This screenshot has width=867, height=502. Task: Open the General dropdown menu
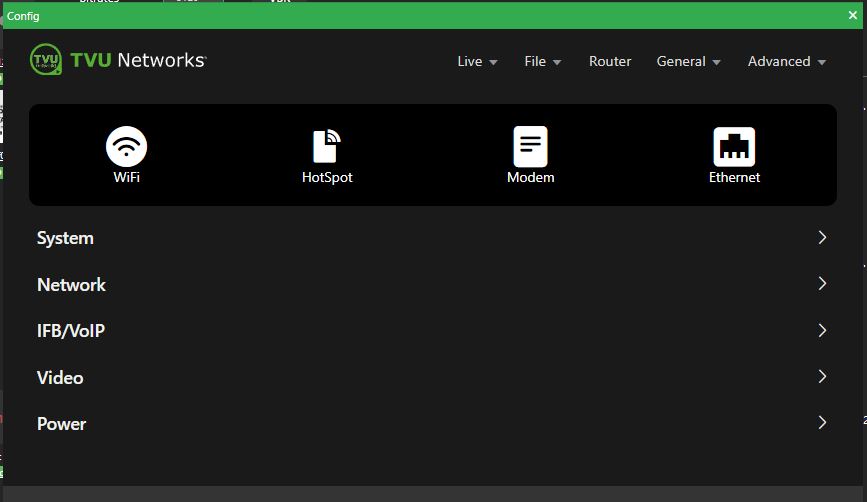pos(688,61)
